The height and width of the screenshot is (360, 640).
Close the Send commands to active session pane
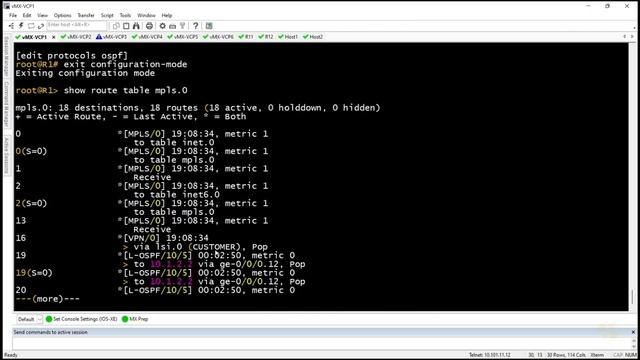[x=633, y=332]
